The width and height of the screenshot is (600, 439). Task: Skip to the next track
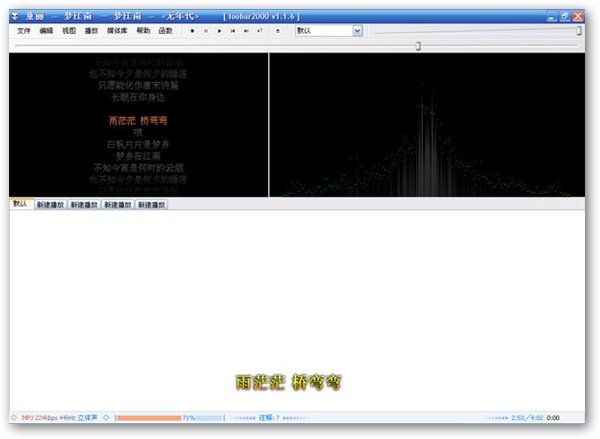pos(246,31)
